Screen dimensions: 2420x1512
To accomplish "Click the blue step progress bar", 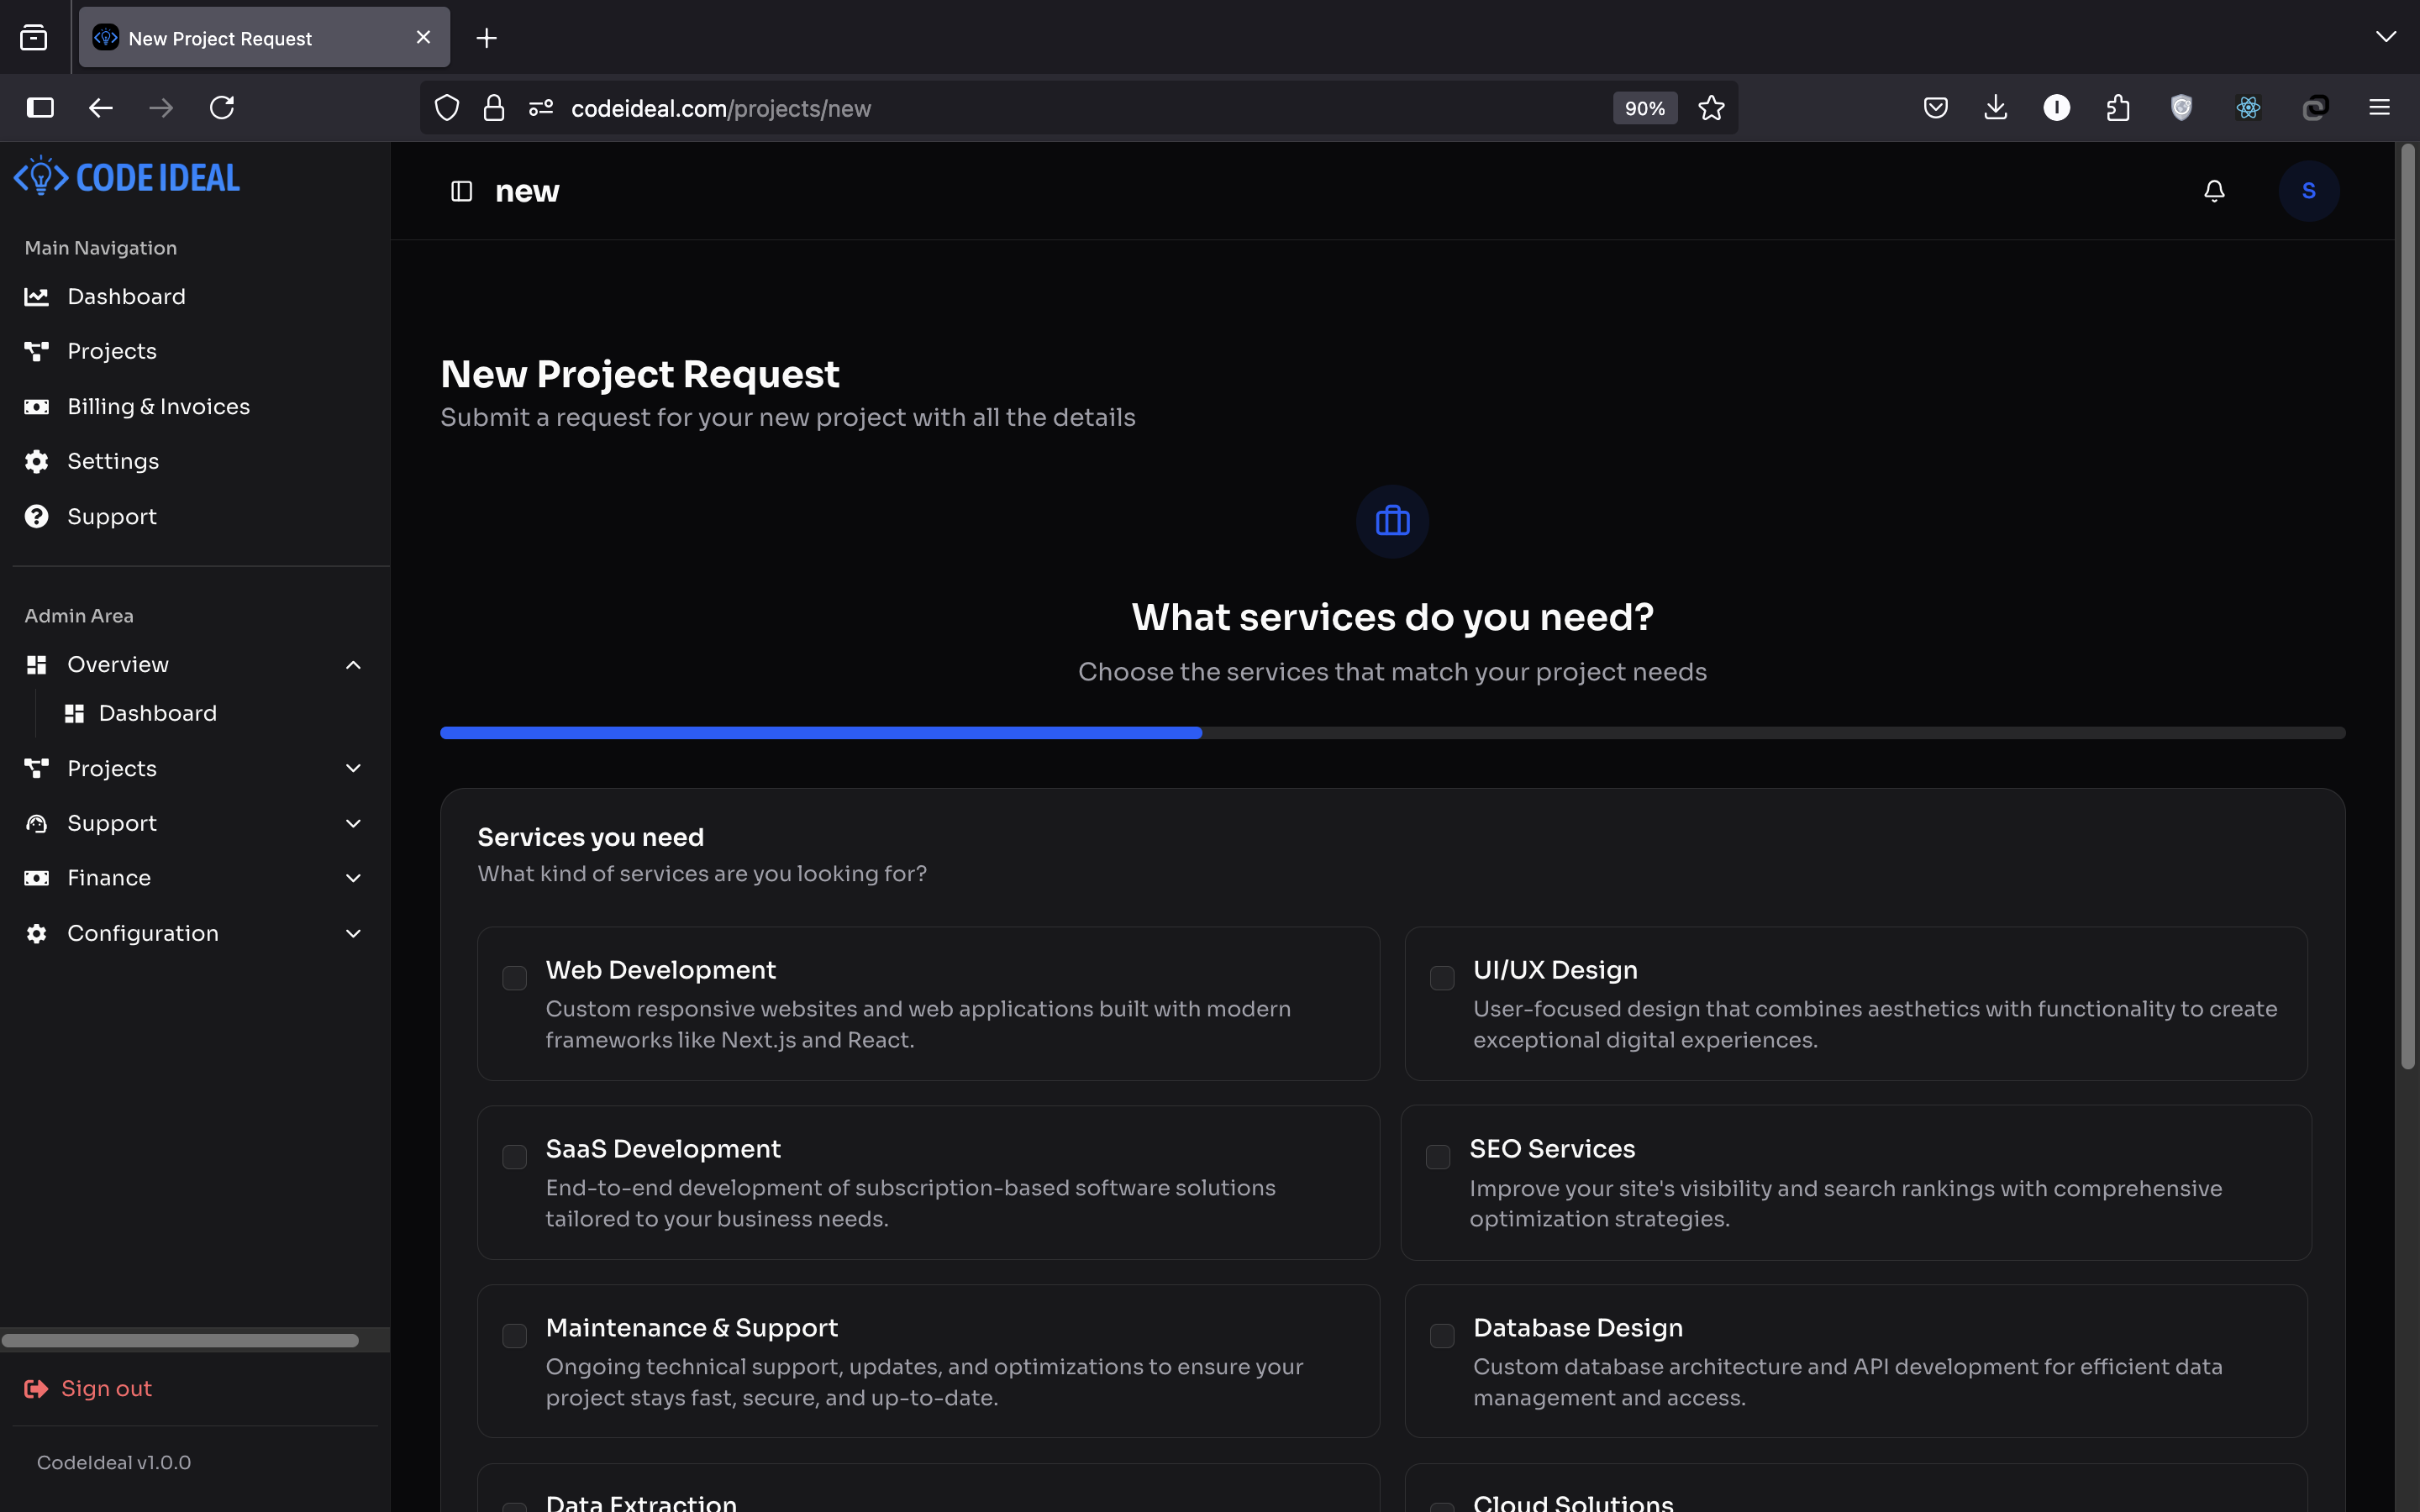I will point(820,733).
